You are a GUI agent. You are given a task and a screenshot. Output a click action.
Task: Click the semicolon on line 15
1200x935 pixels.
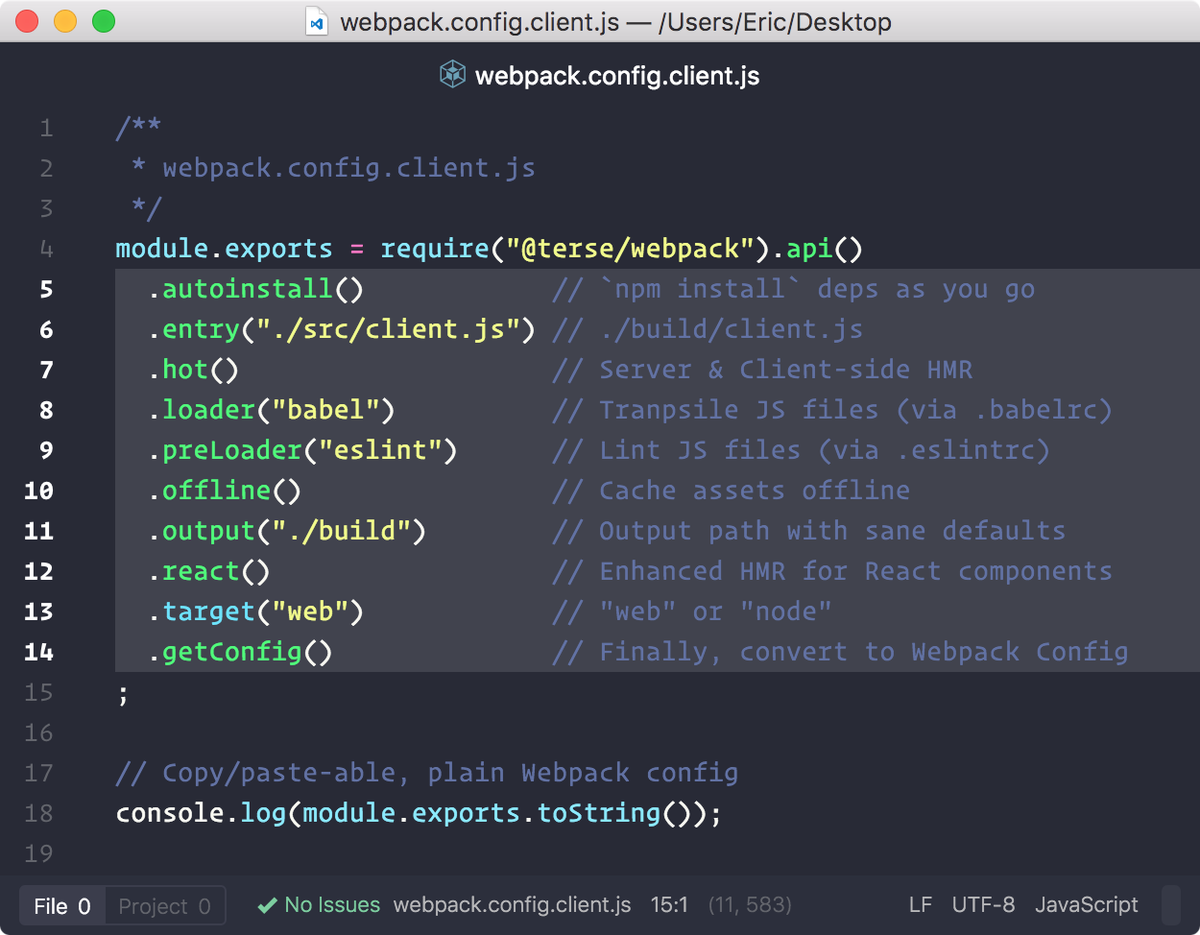(x=123, y=695)
